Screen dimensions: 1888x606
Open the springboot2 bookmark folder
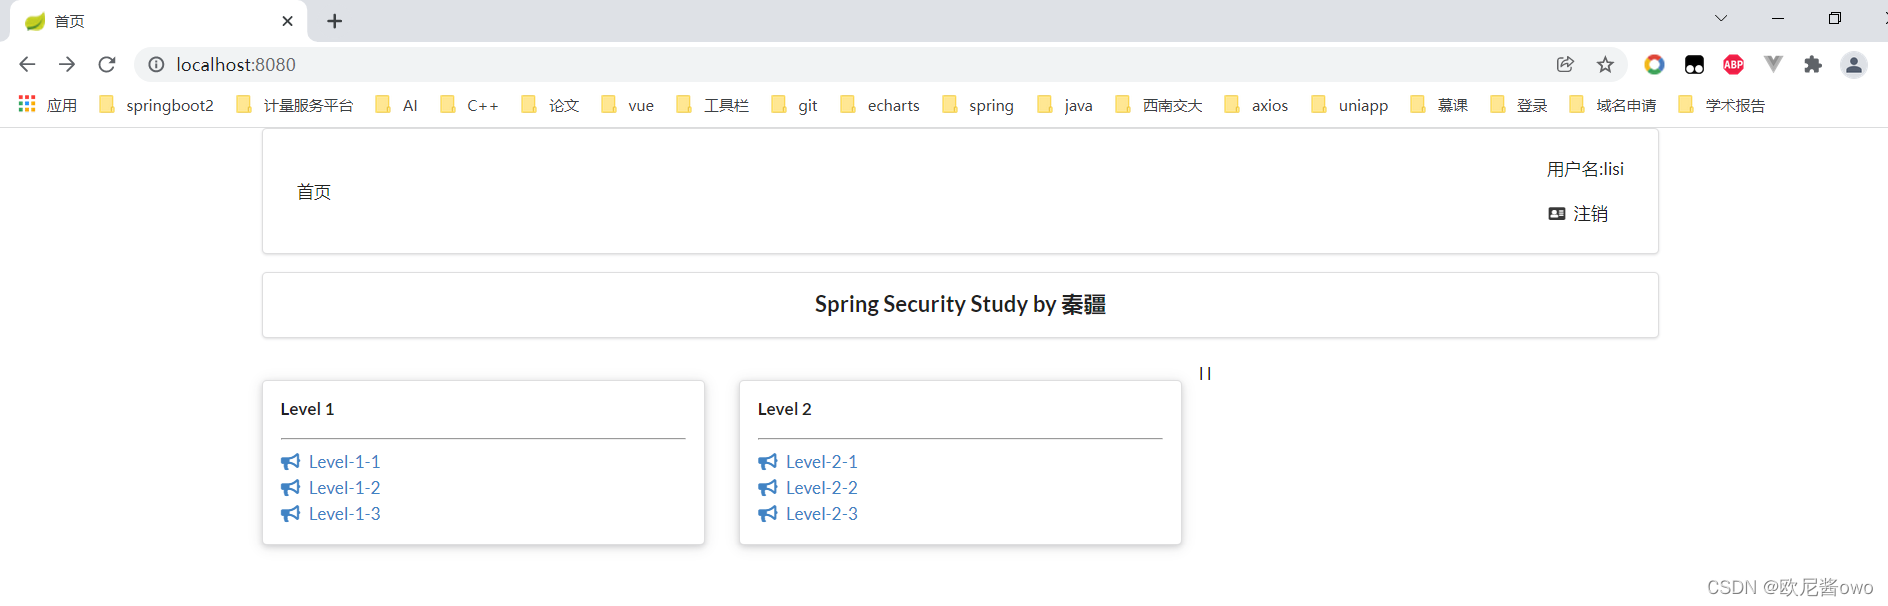(x=156, y=105)
